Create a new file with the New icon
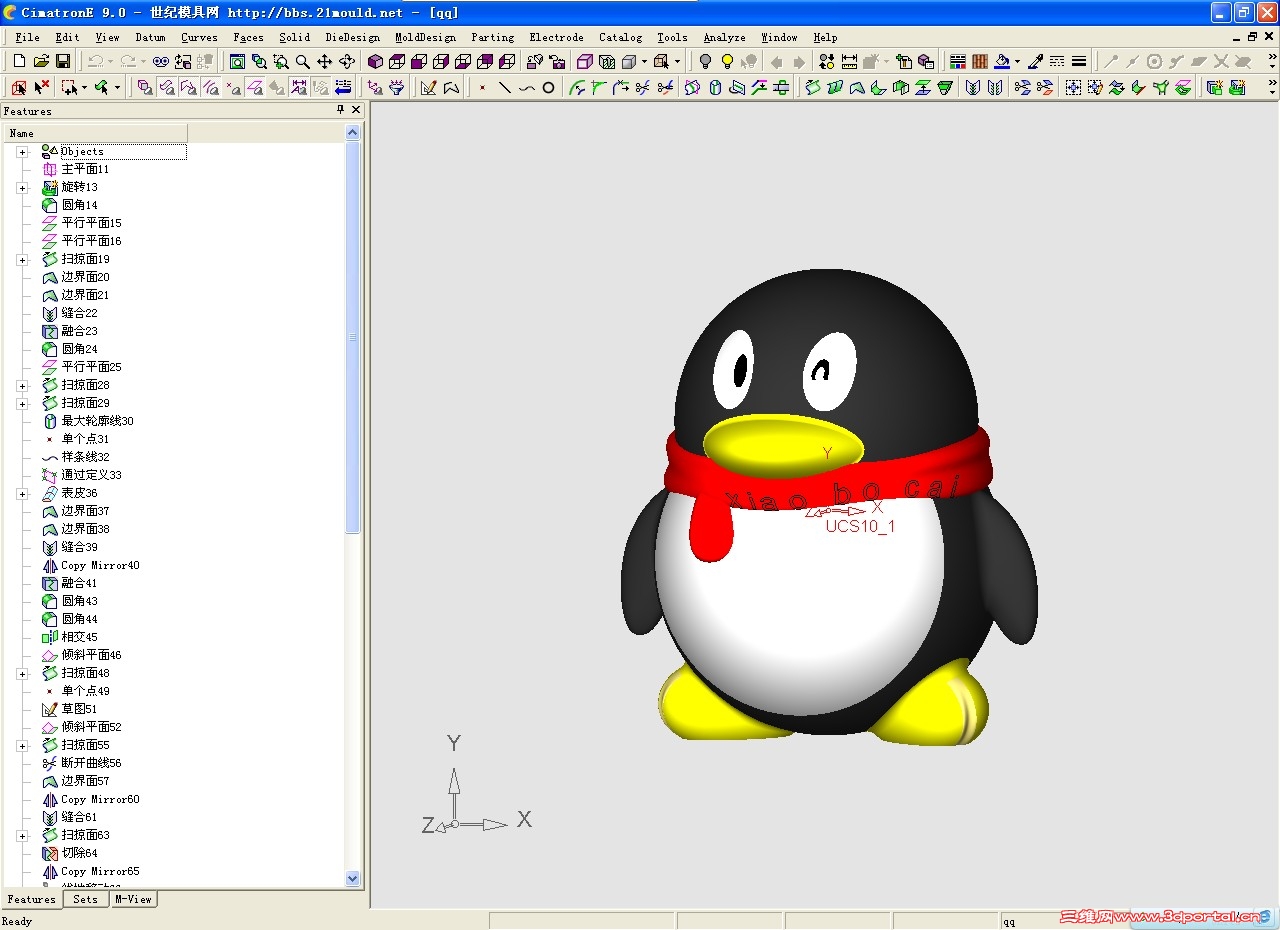 [x=19, y=61]
